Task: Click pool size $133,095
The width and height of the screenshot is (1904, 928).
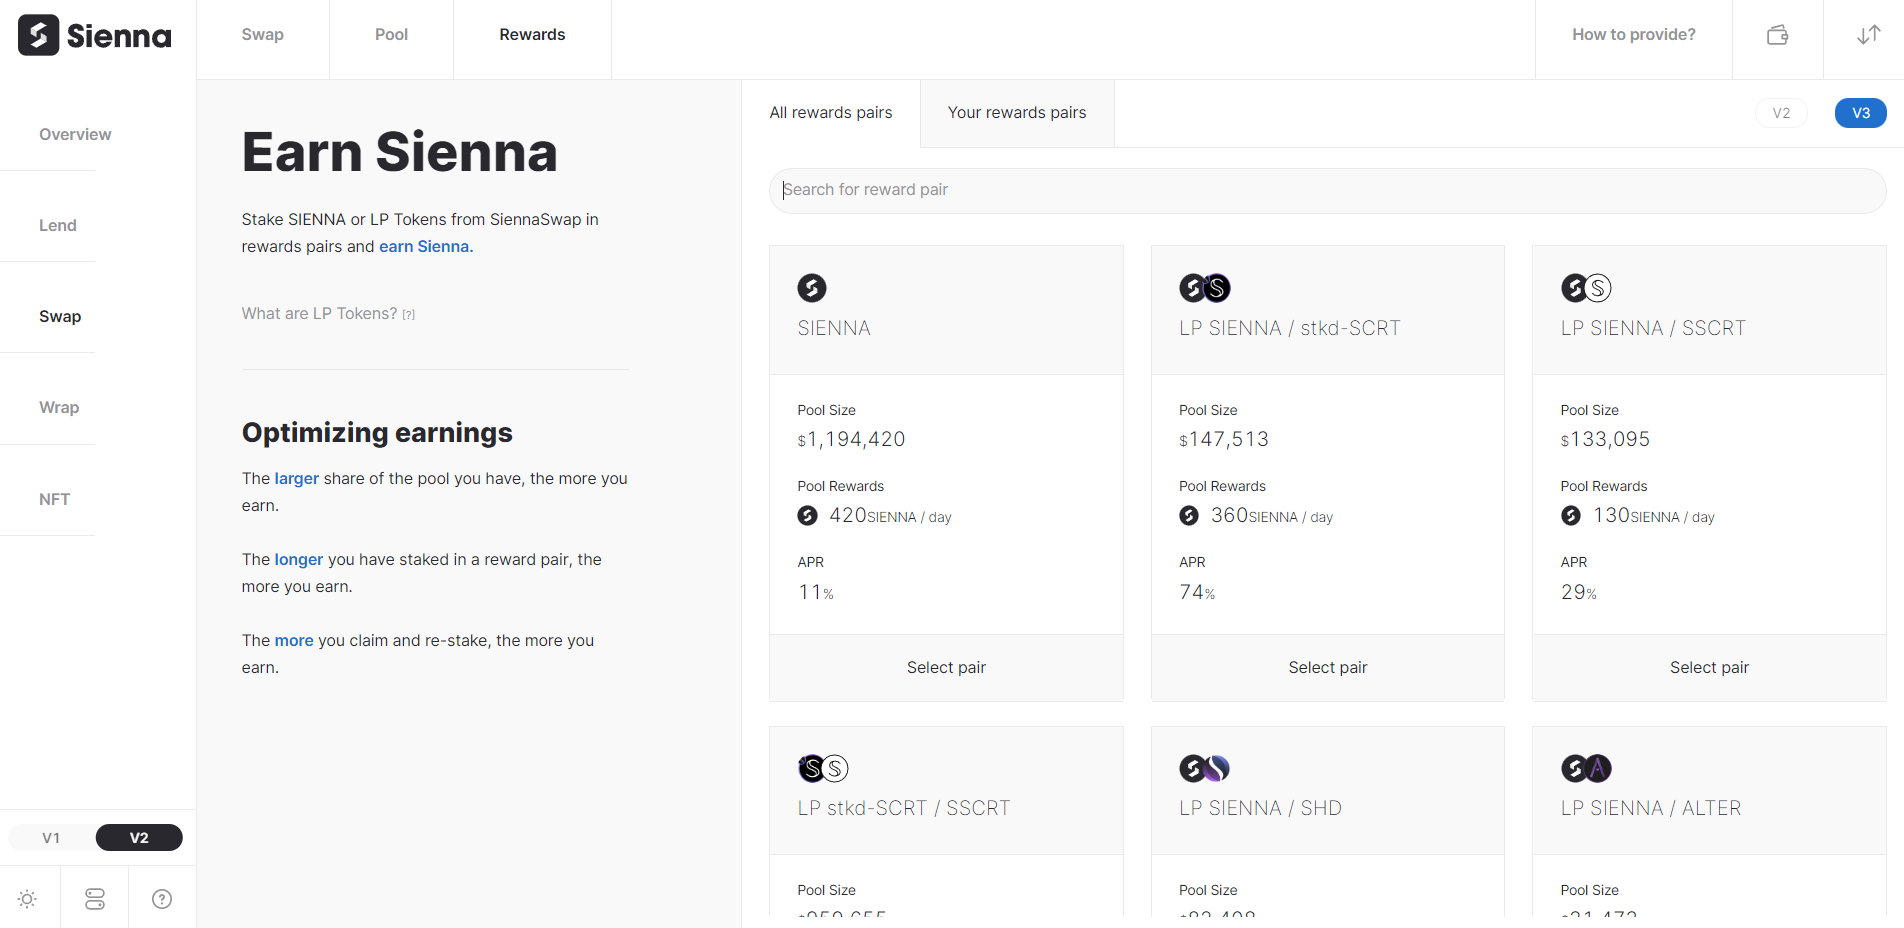Action: pos(1606,439)
